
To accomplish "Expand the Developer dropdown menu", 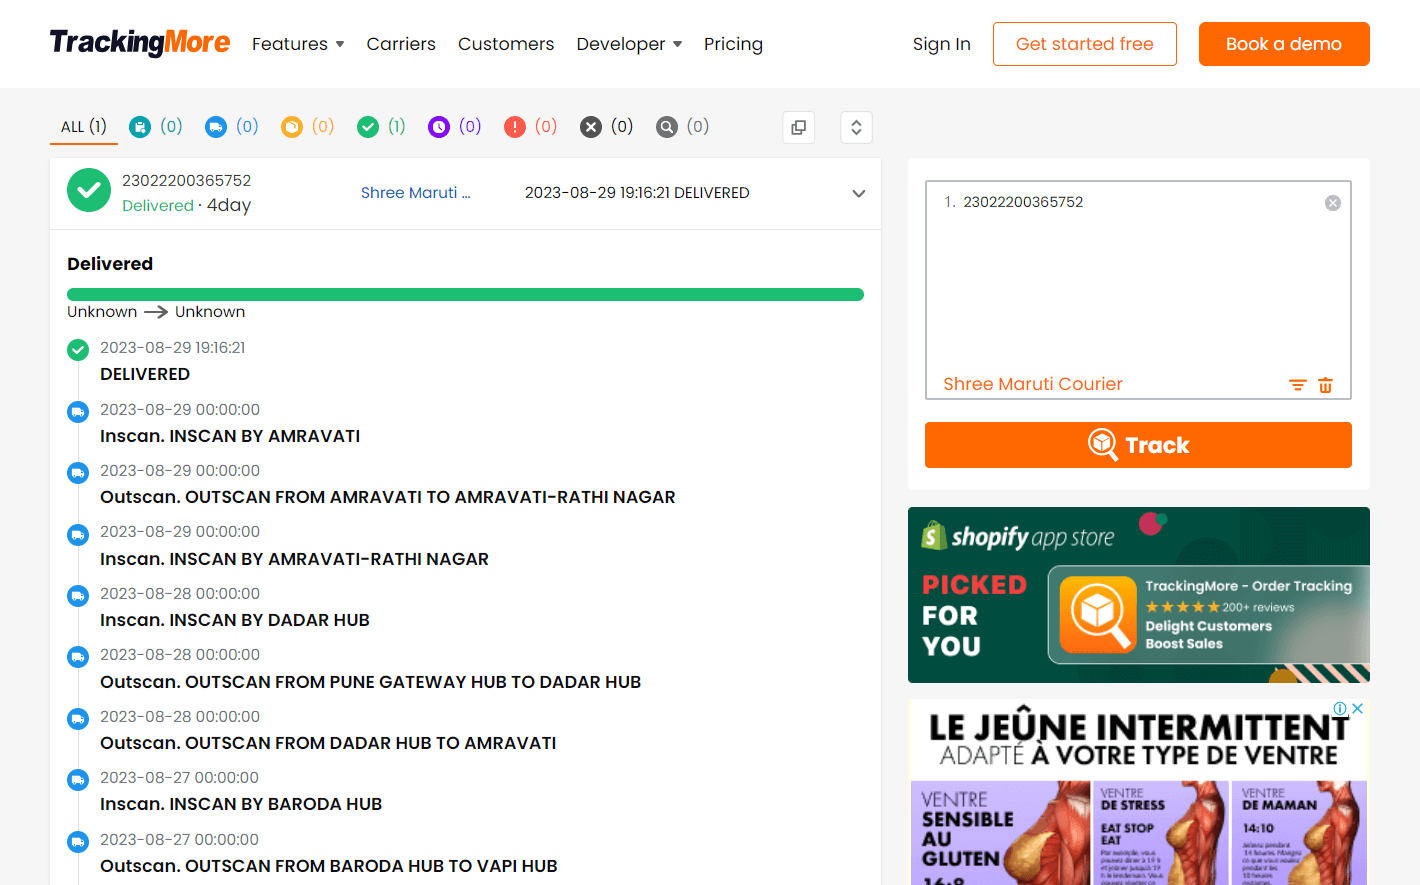I will (629, 44).
